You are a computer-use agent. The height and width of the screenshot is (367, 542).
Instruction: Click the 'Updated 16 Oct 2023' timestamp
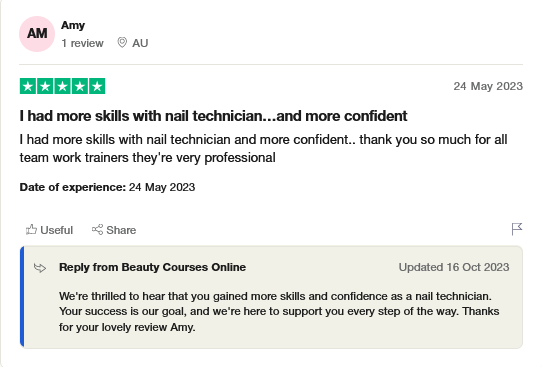(454, 267)
